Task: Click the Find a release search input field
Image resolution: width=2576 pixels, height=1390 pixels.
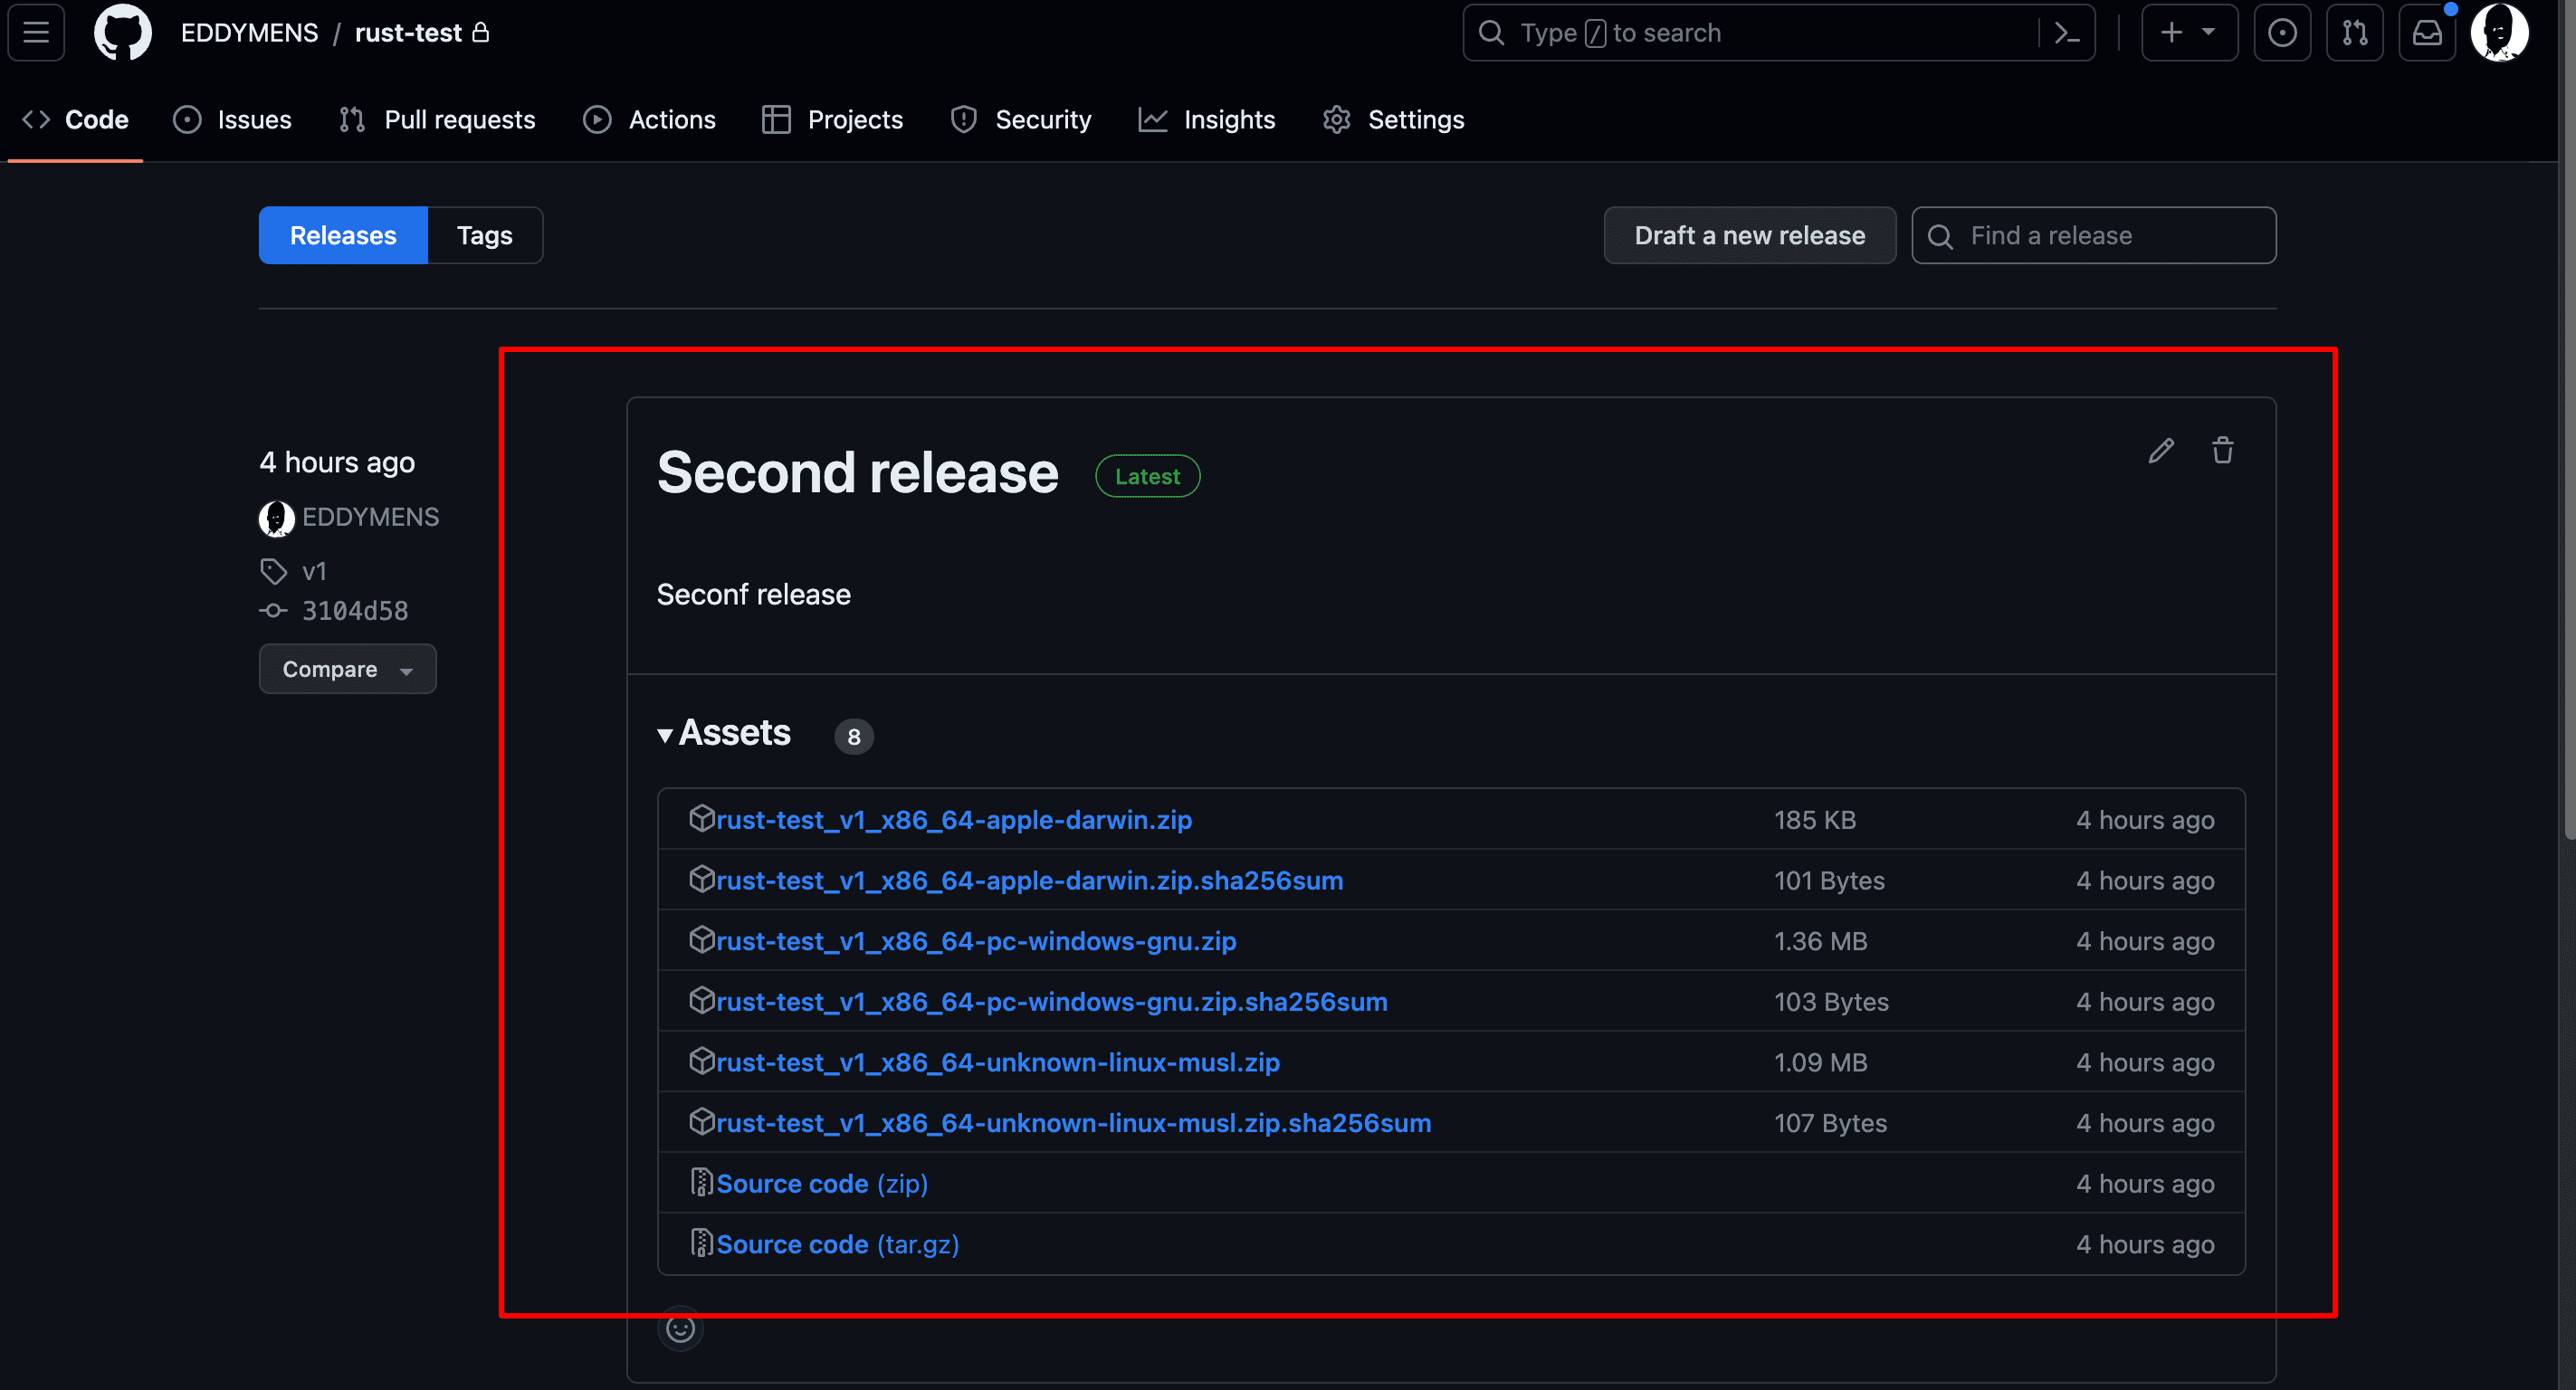Action: tap(2094, 234)
